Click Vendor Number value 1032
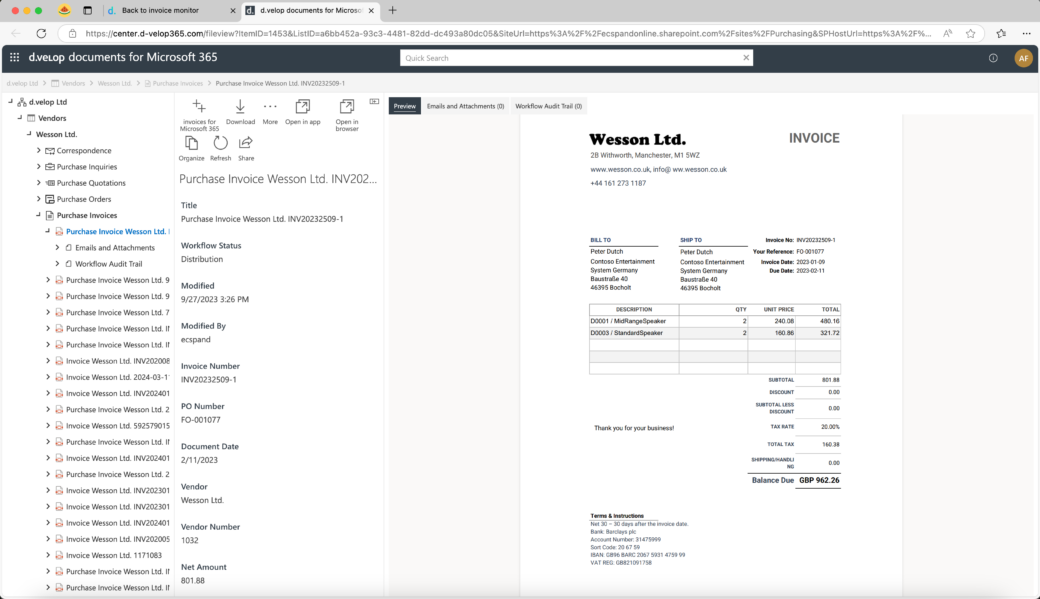The width and height of the screenshot is (1040, 599). point(189,540)
